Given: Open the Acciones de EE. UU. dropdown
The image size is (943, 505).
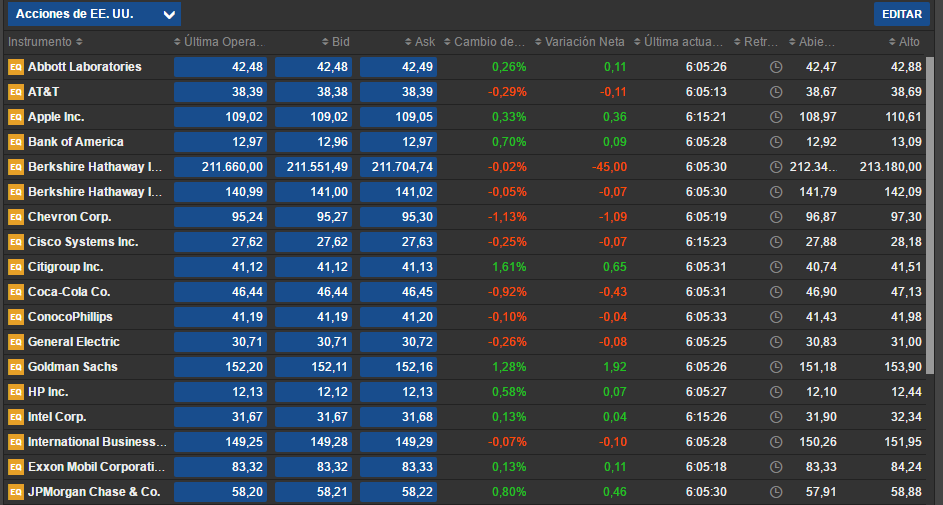Looking at the screenshot, I should point(94,14).
